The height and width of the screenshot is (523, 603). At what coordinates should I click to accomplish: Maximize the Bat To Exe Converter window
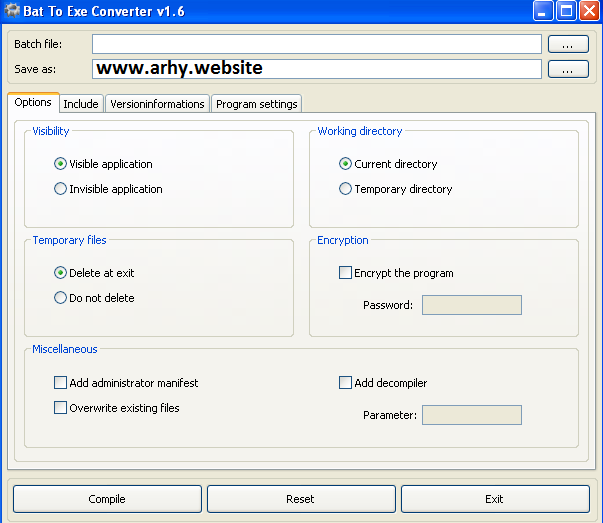[566, 10]
